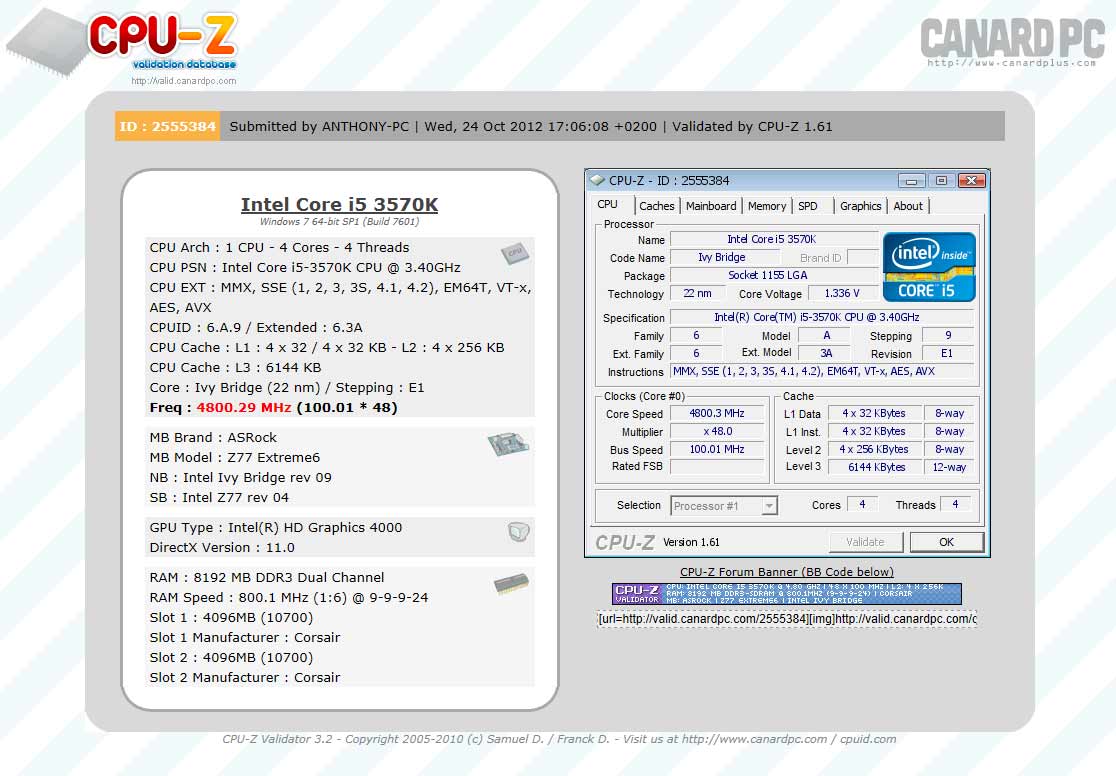Click the Slot 1 Manufacturer : Corsair line
The height and width of the screenshot is (776, 1116).
(245, 637)
